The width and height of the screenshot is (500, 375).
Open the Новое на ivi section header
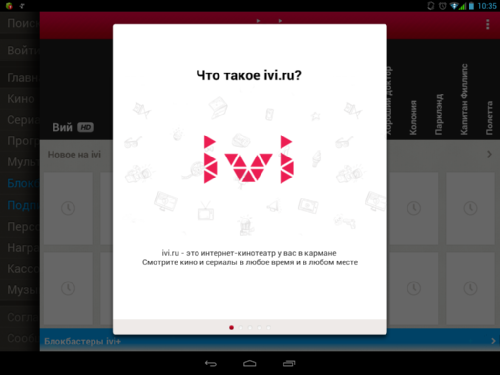pyautogui.click(x=74, y=155)
